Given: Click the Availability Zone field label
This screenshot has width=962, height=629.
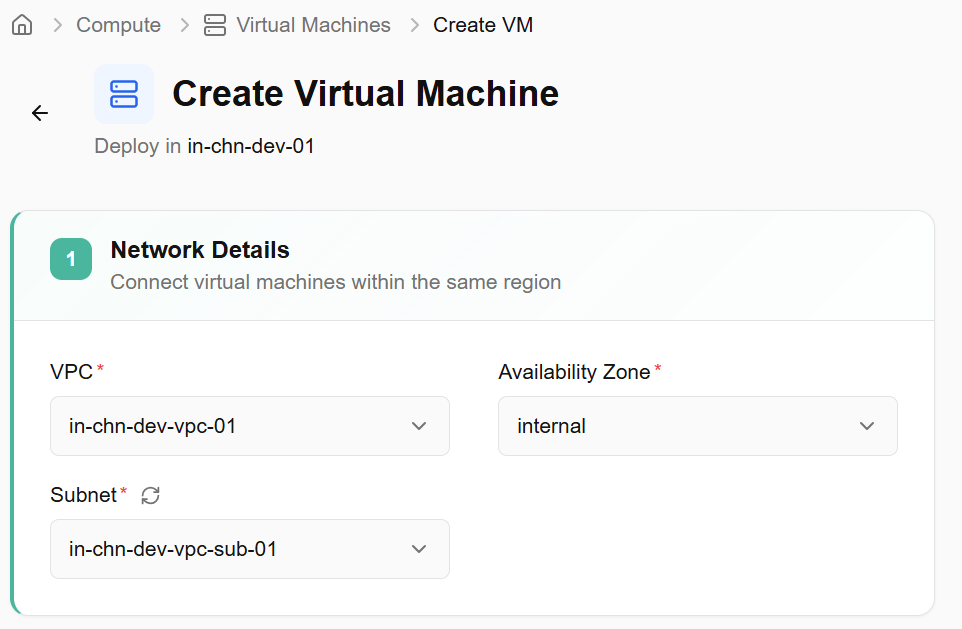Looking at the screenshot, I should (574, 372).
